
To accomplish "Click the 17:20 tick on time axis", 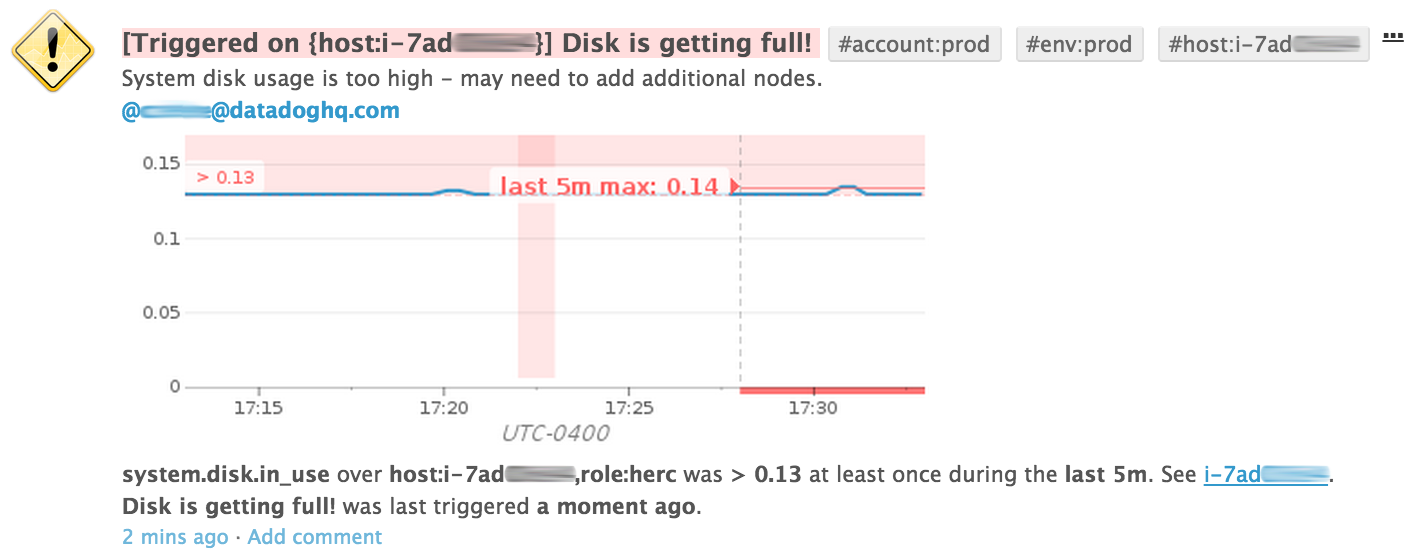I will tap(444, 408).
